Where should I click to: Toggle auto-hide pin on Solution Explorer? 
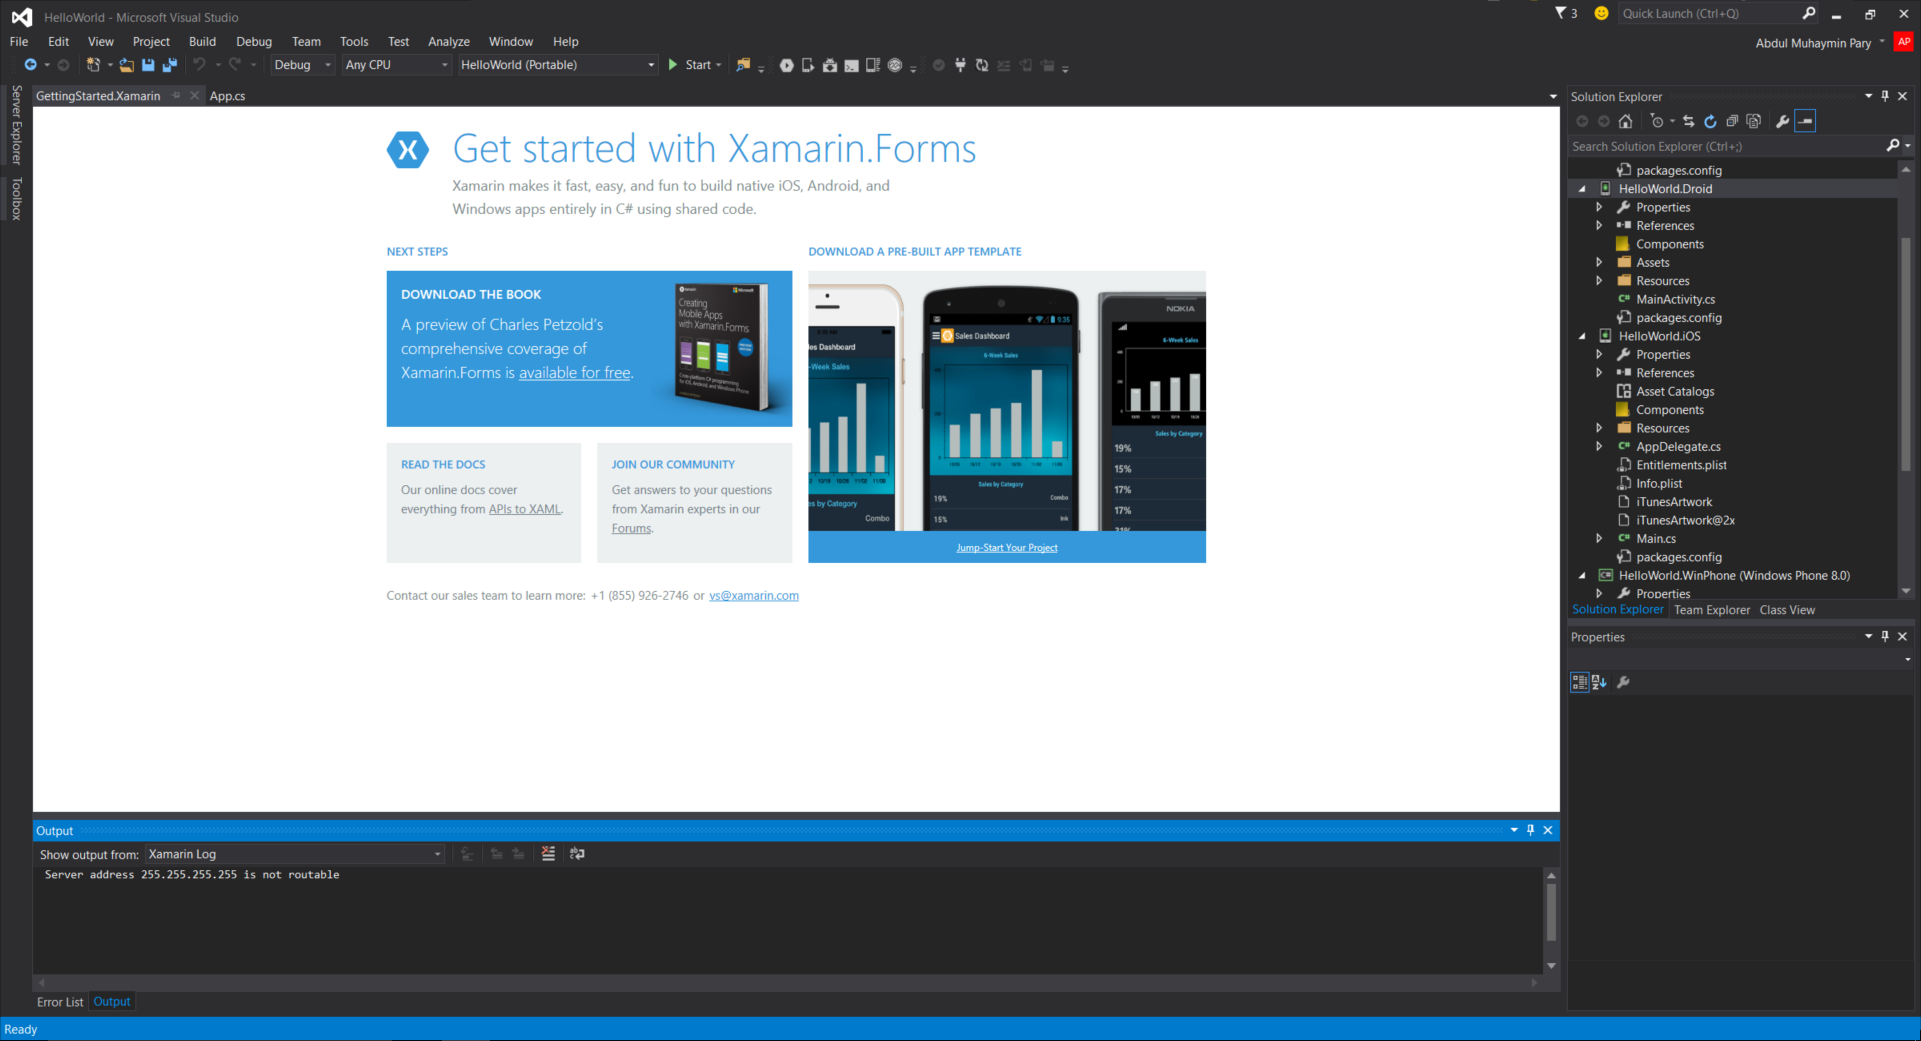1885,96
